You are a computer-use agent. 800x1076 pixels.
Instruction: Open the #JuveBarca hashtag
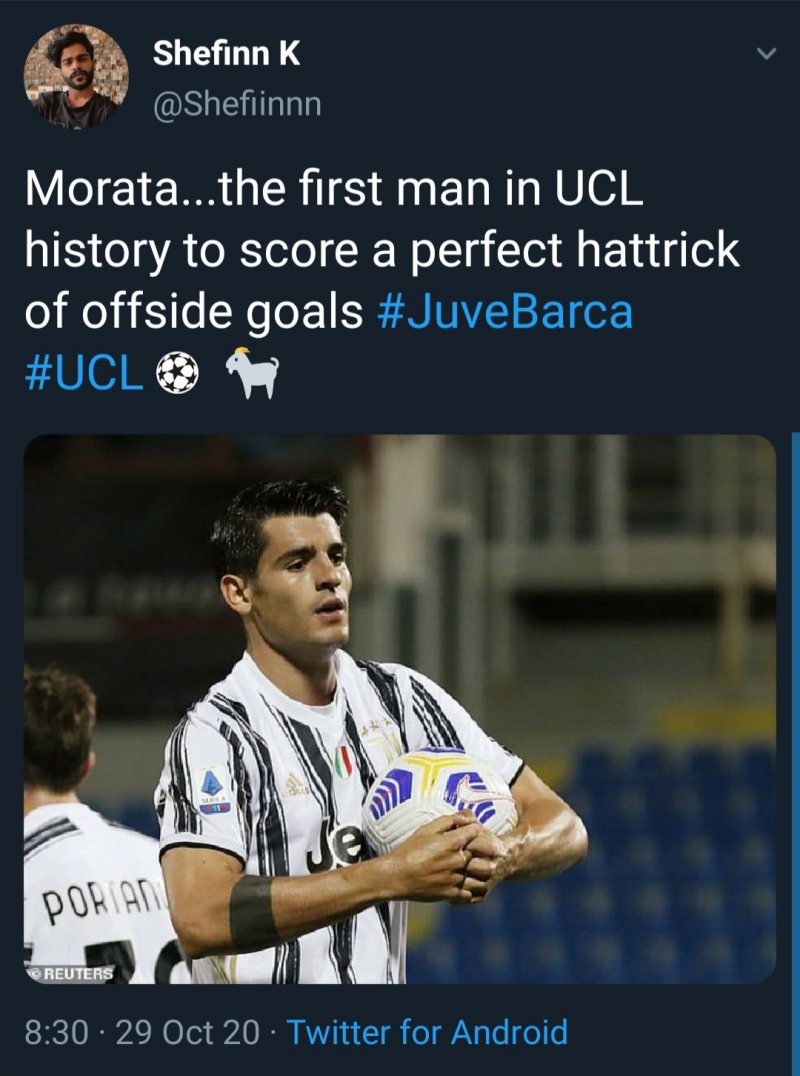506,312
